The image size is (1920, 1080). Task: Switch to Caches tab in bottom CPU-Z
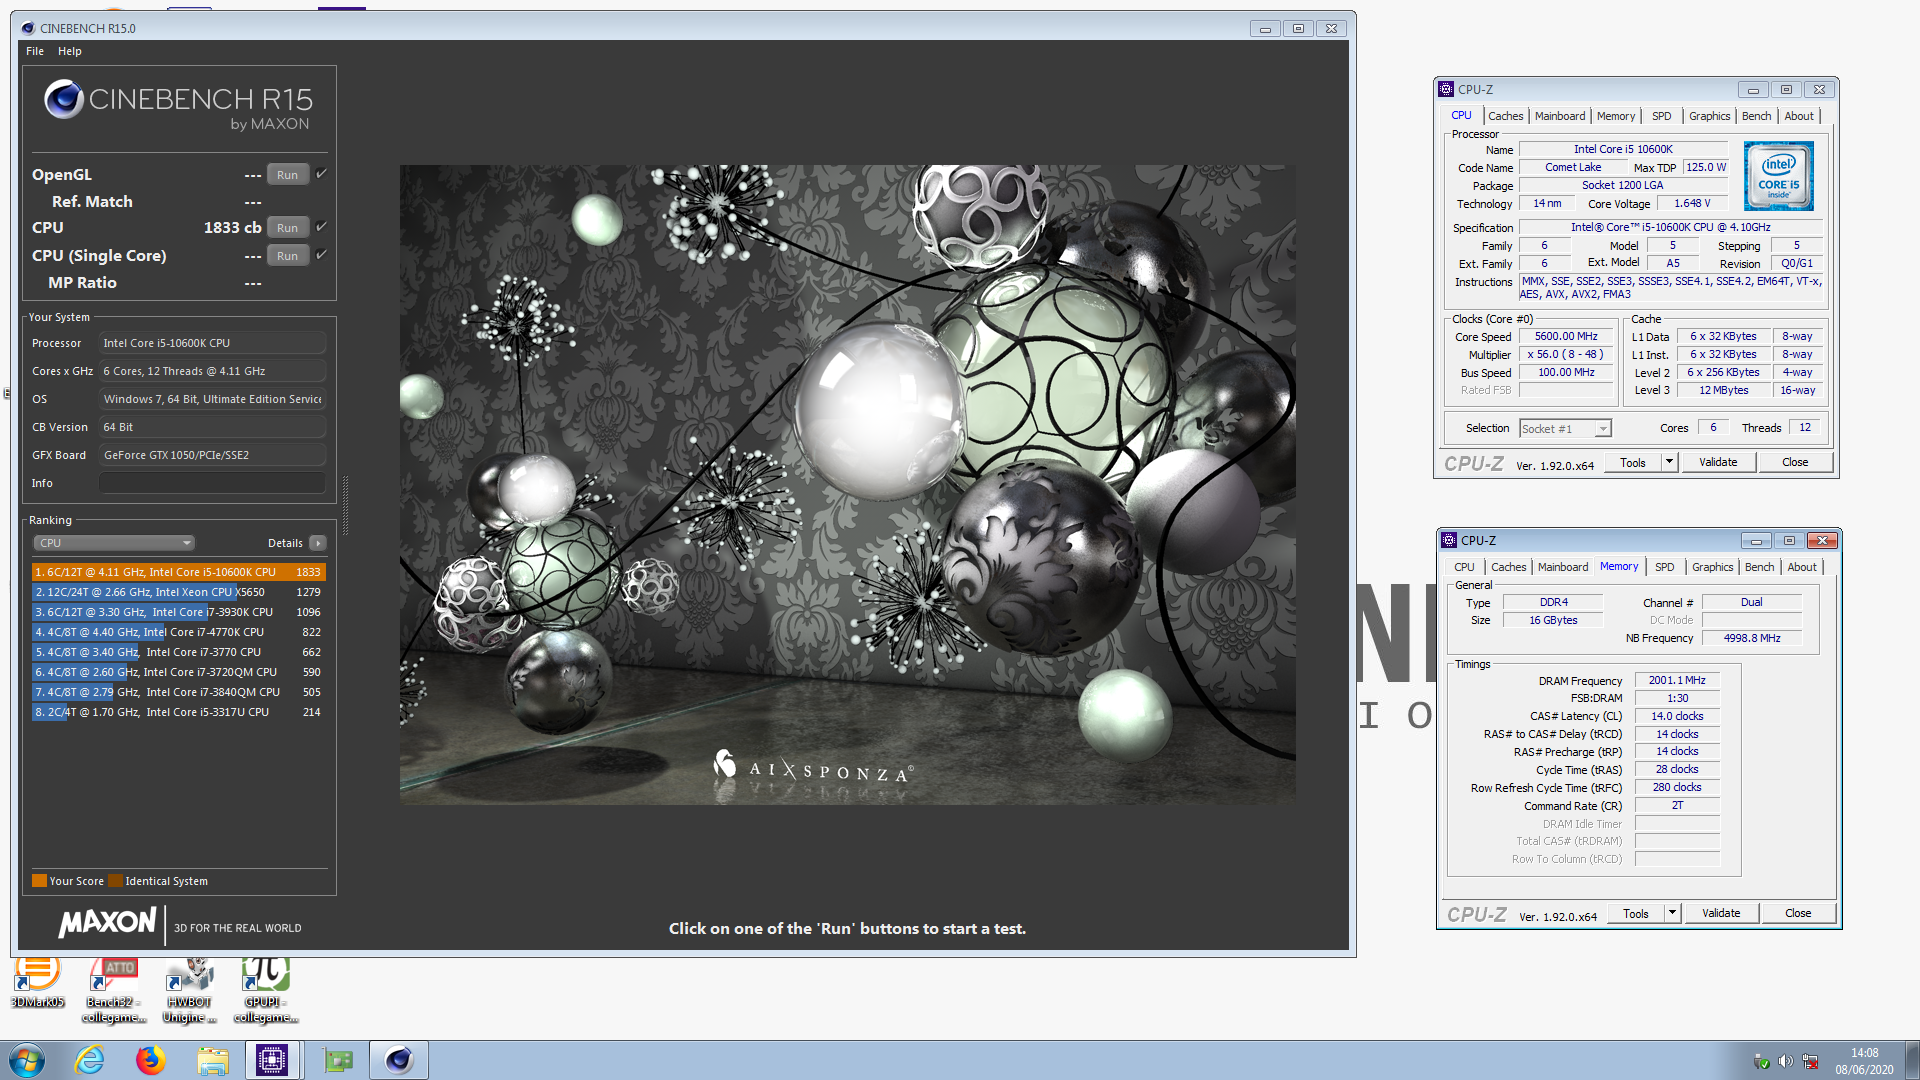1508,567
